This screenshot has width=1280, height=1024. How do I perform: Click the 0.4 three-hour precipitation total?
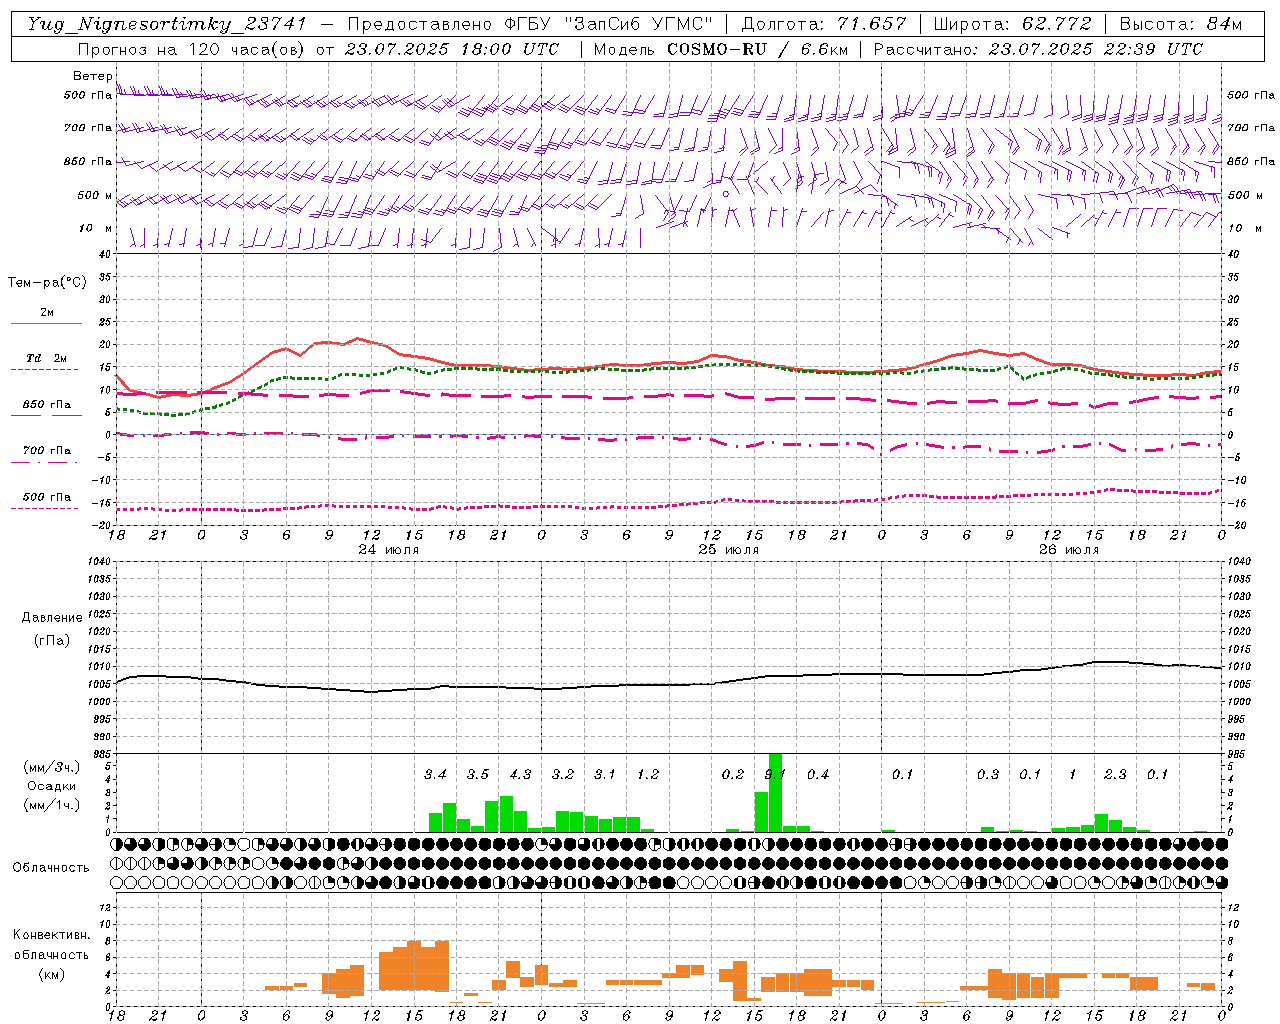[818, 774]
